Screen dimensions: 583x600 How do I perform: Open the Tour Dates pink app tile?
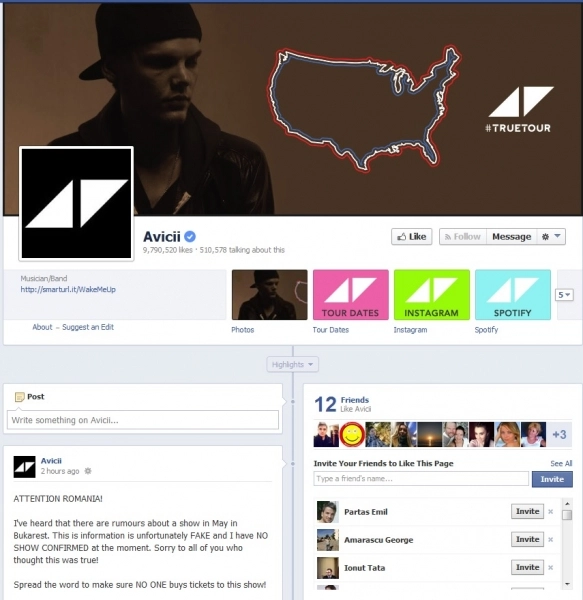350,294
